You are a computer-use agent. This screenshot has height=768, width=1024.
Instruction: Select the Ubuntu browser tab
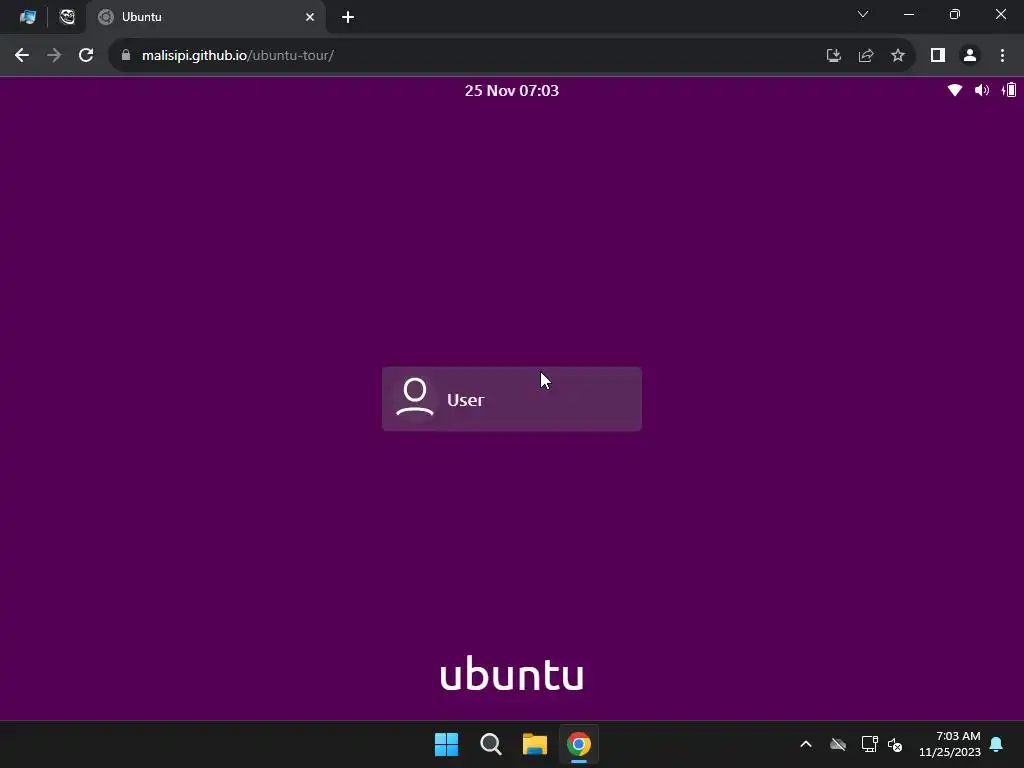click(x=206, y=17)
